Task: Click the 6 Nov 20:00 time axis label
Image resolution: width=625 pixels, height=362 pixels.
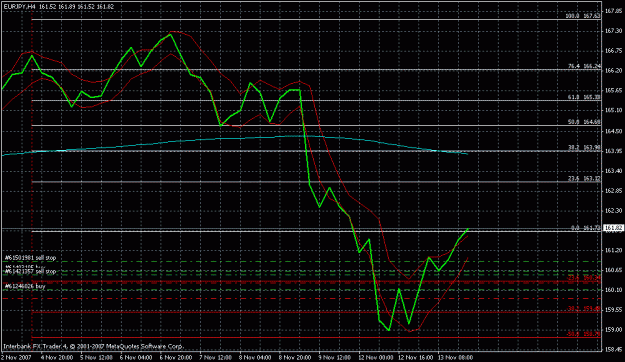Action: pos(176,357)
